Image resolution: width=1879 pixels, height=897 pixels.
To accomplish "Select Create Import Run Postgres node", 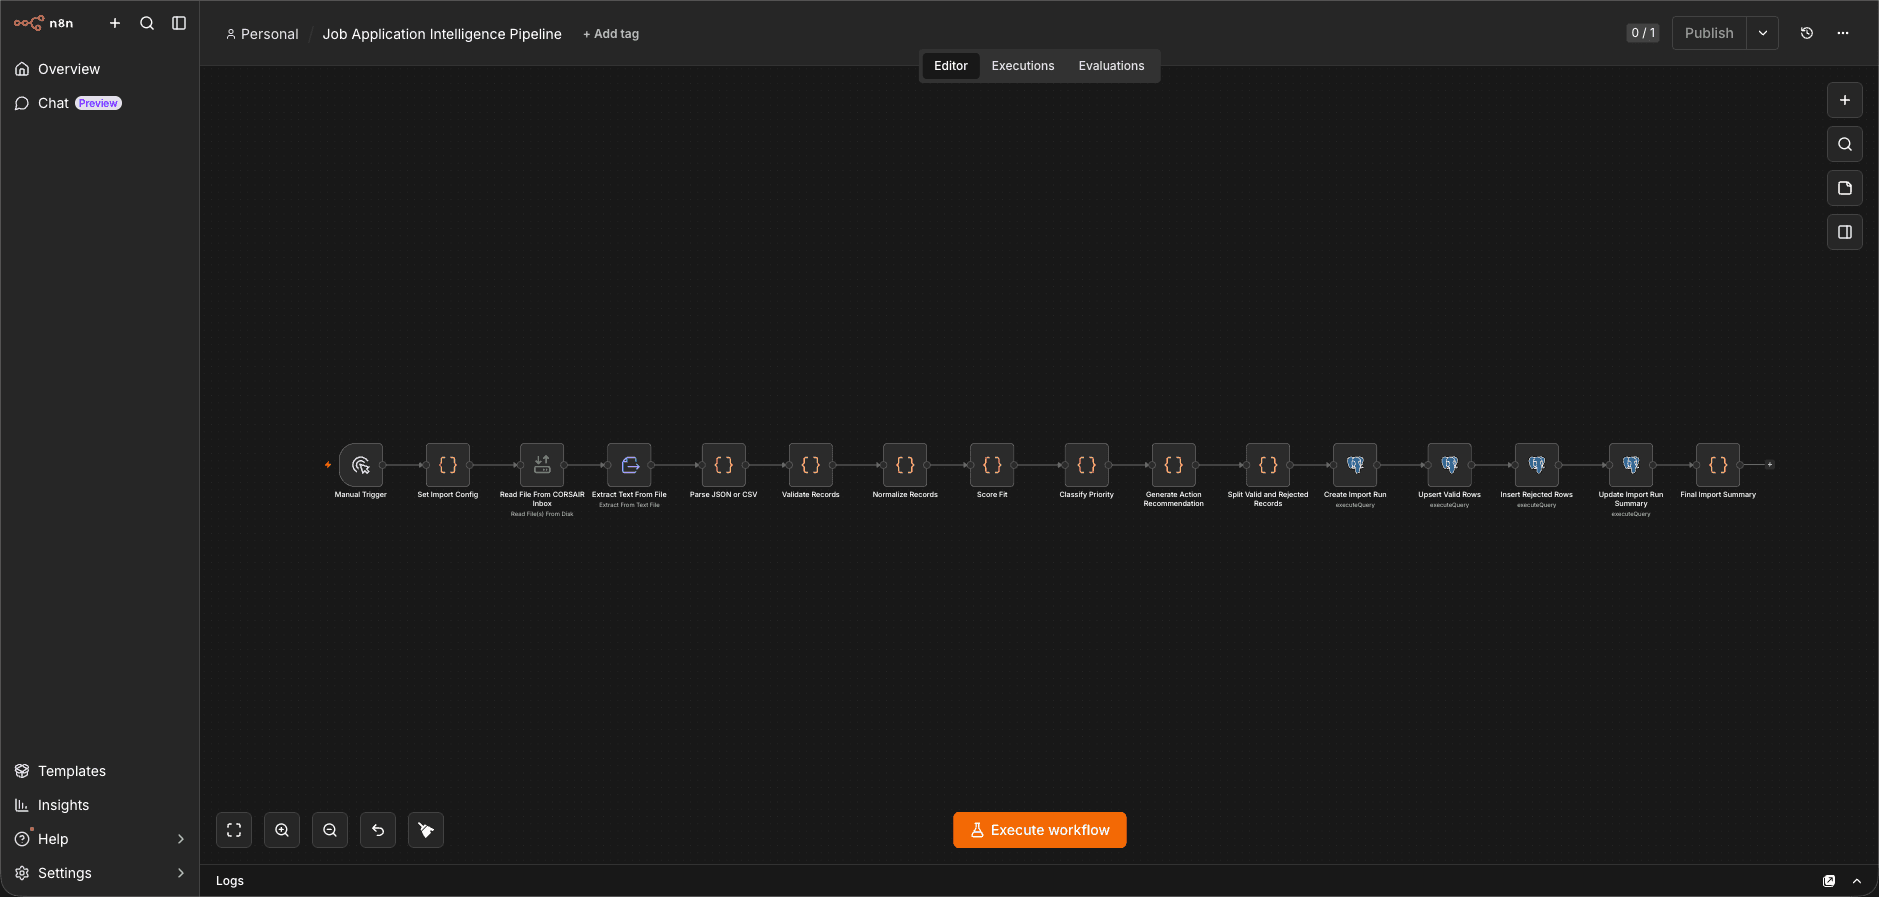I will pos(1355,465).
